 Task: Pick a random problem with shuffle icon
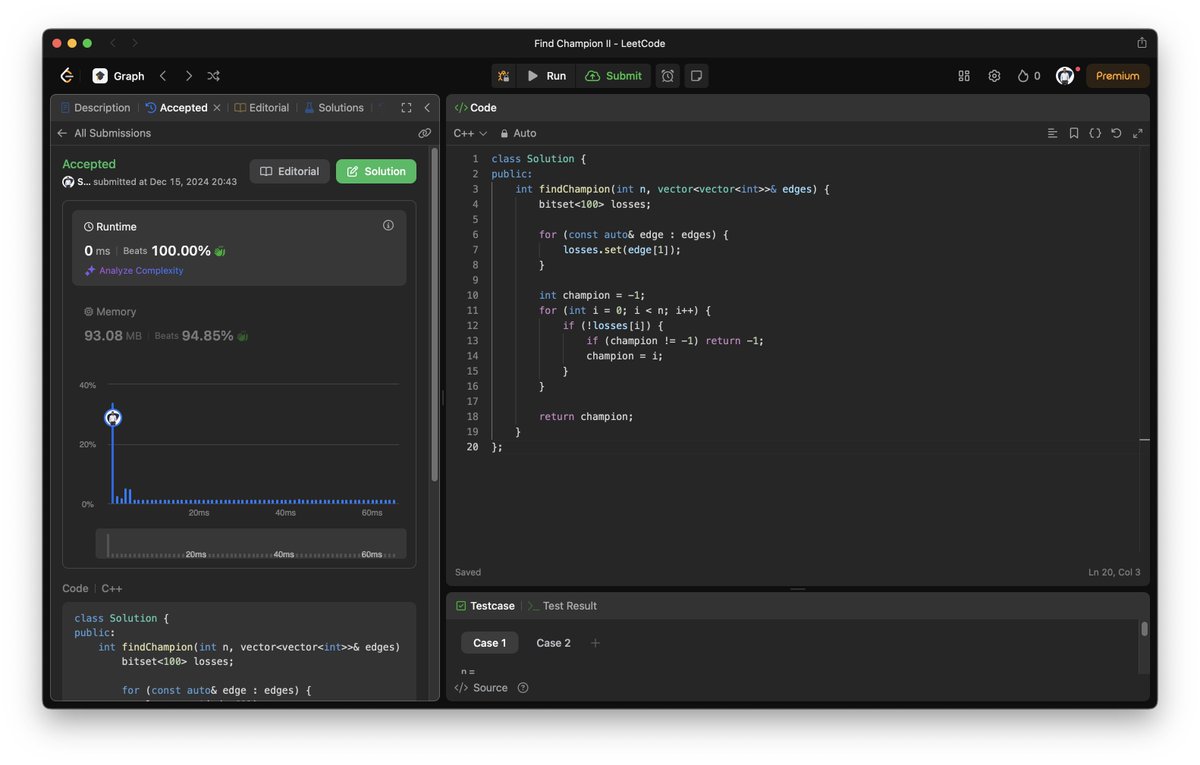[x=213, y=76]
